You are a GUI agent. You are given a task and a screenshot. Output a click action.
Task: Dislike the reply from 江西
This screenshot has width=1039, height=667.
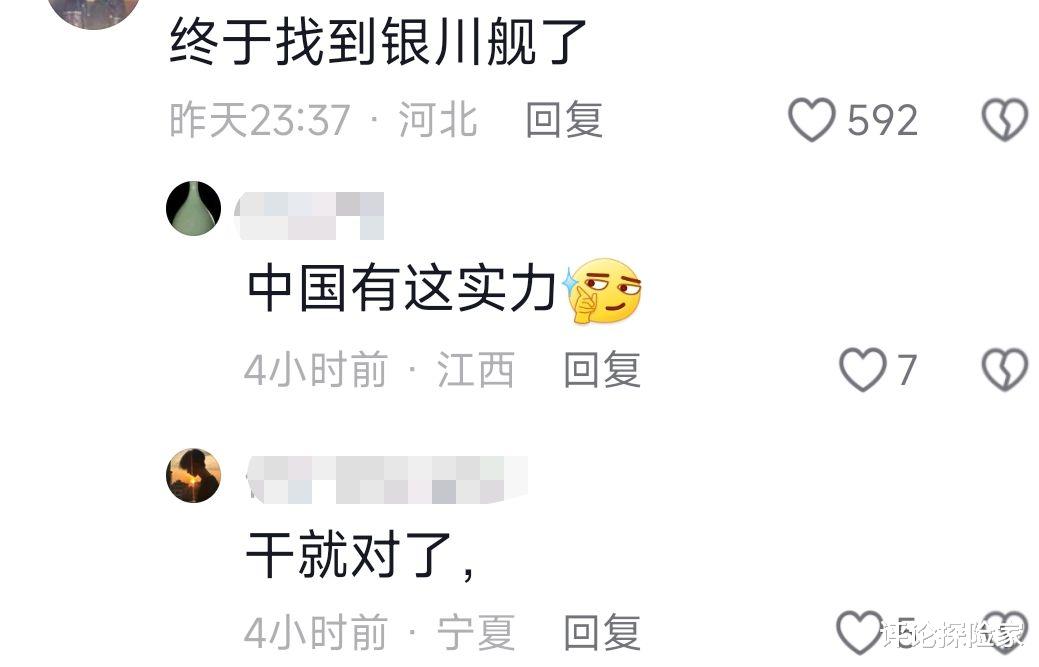(x=1005, y=370)
